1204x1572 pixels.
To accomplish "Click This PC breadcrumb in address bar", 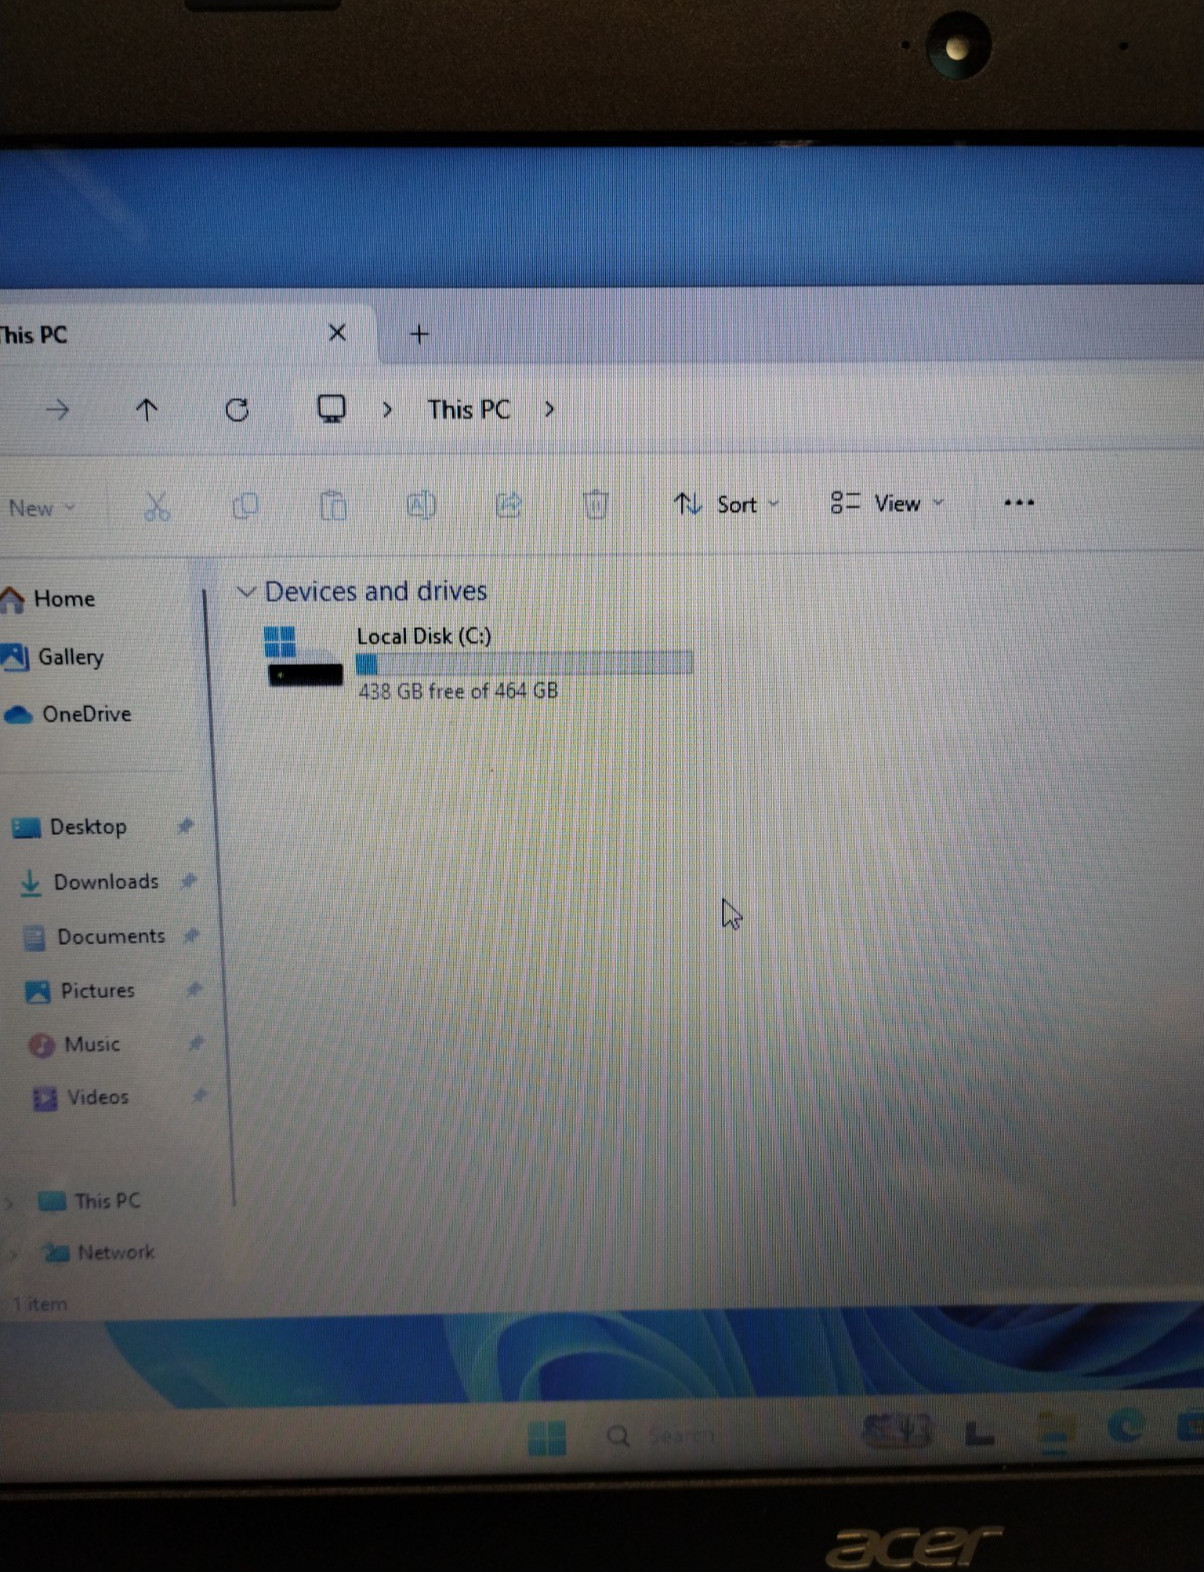I will coord(469,410).
